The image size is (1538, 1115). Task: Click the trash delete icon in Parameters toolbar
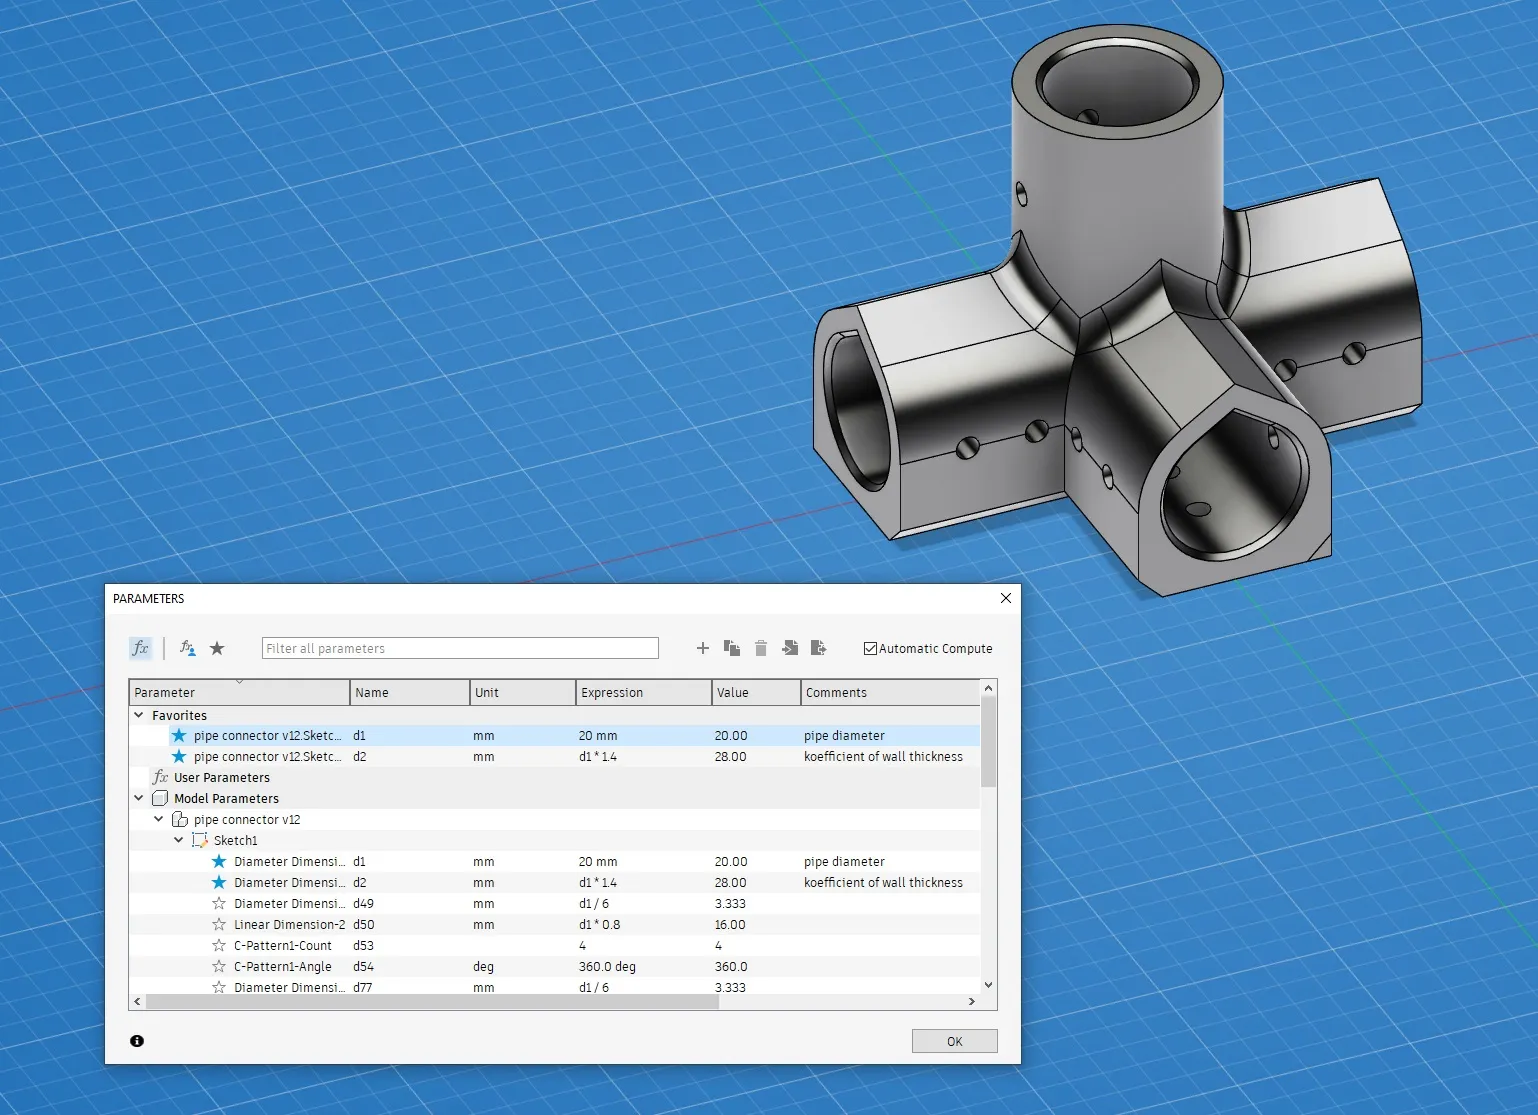[761, 648]
